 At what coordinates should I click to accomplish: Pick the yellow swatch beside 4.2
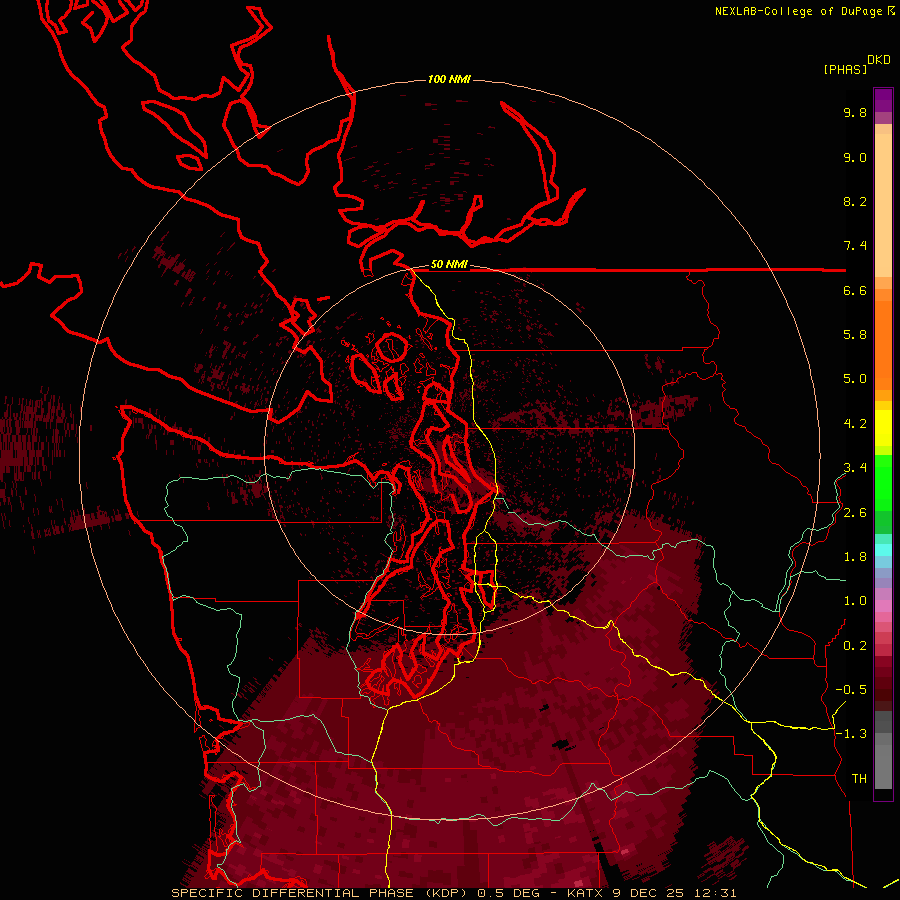[883, 426]
